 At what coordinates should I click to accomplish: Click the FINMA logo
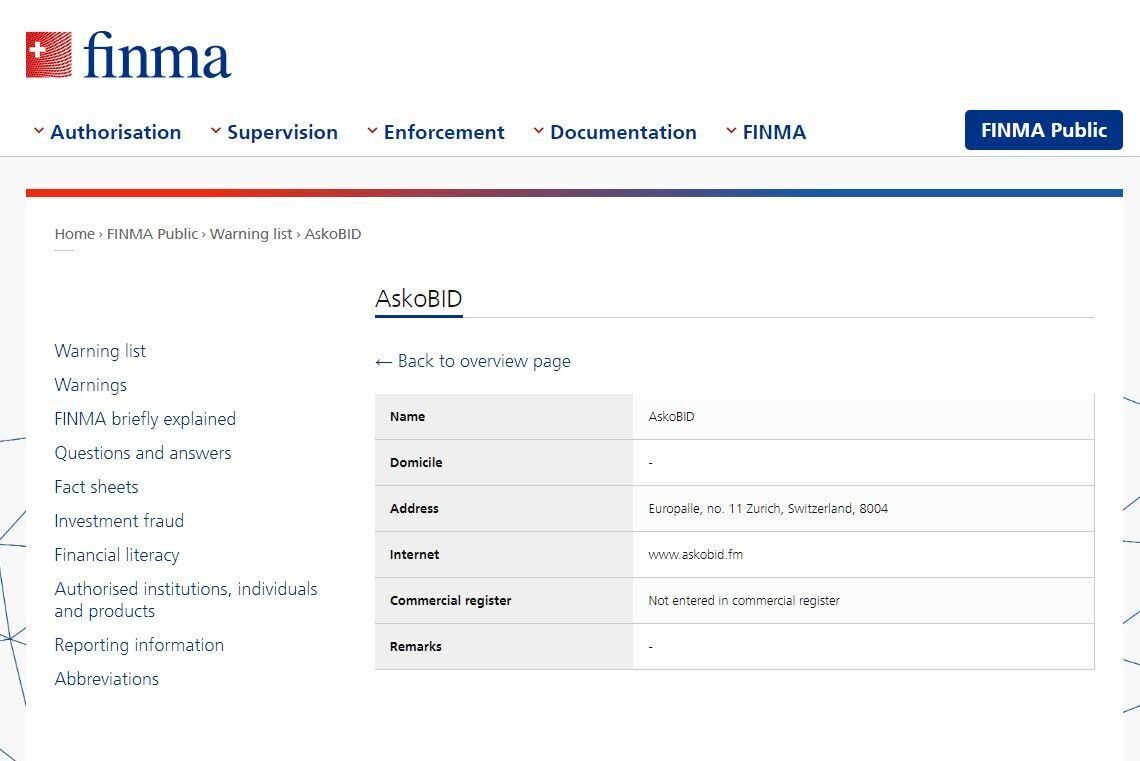tap(129, 55)
